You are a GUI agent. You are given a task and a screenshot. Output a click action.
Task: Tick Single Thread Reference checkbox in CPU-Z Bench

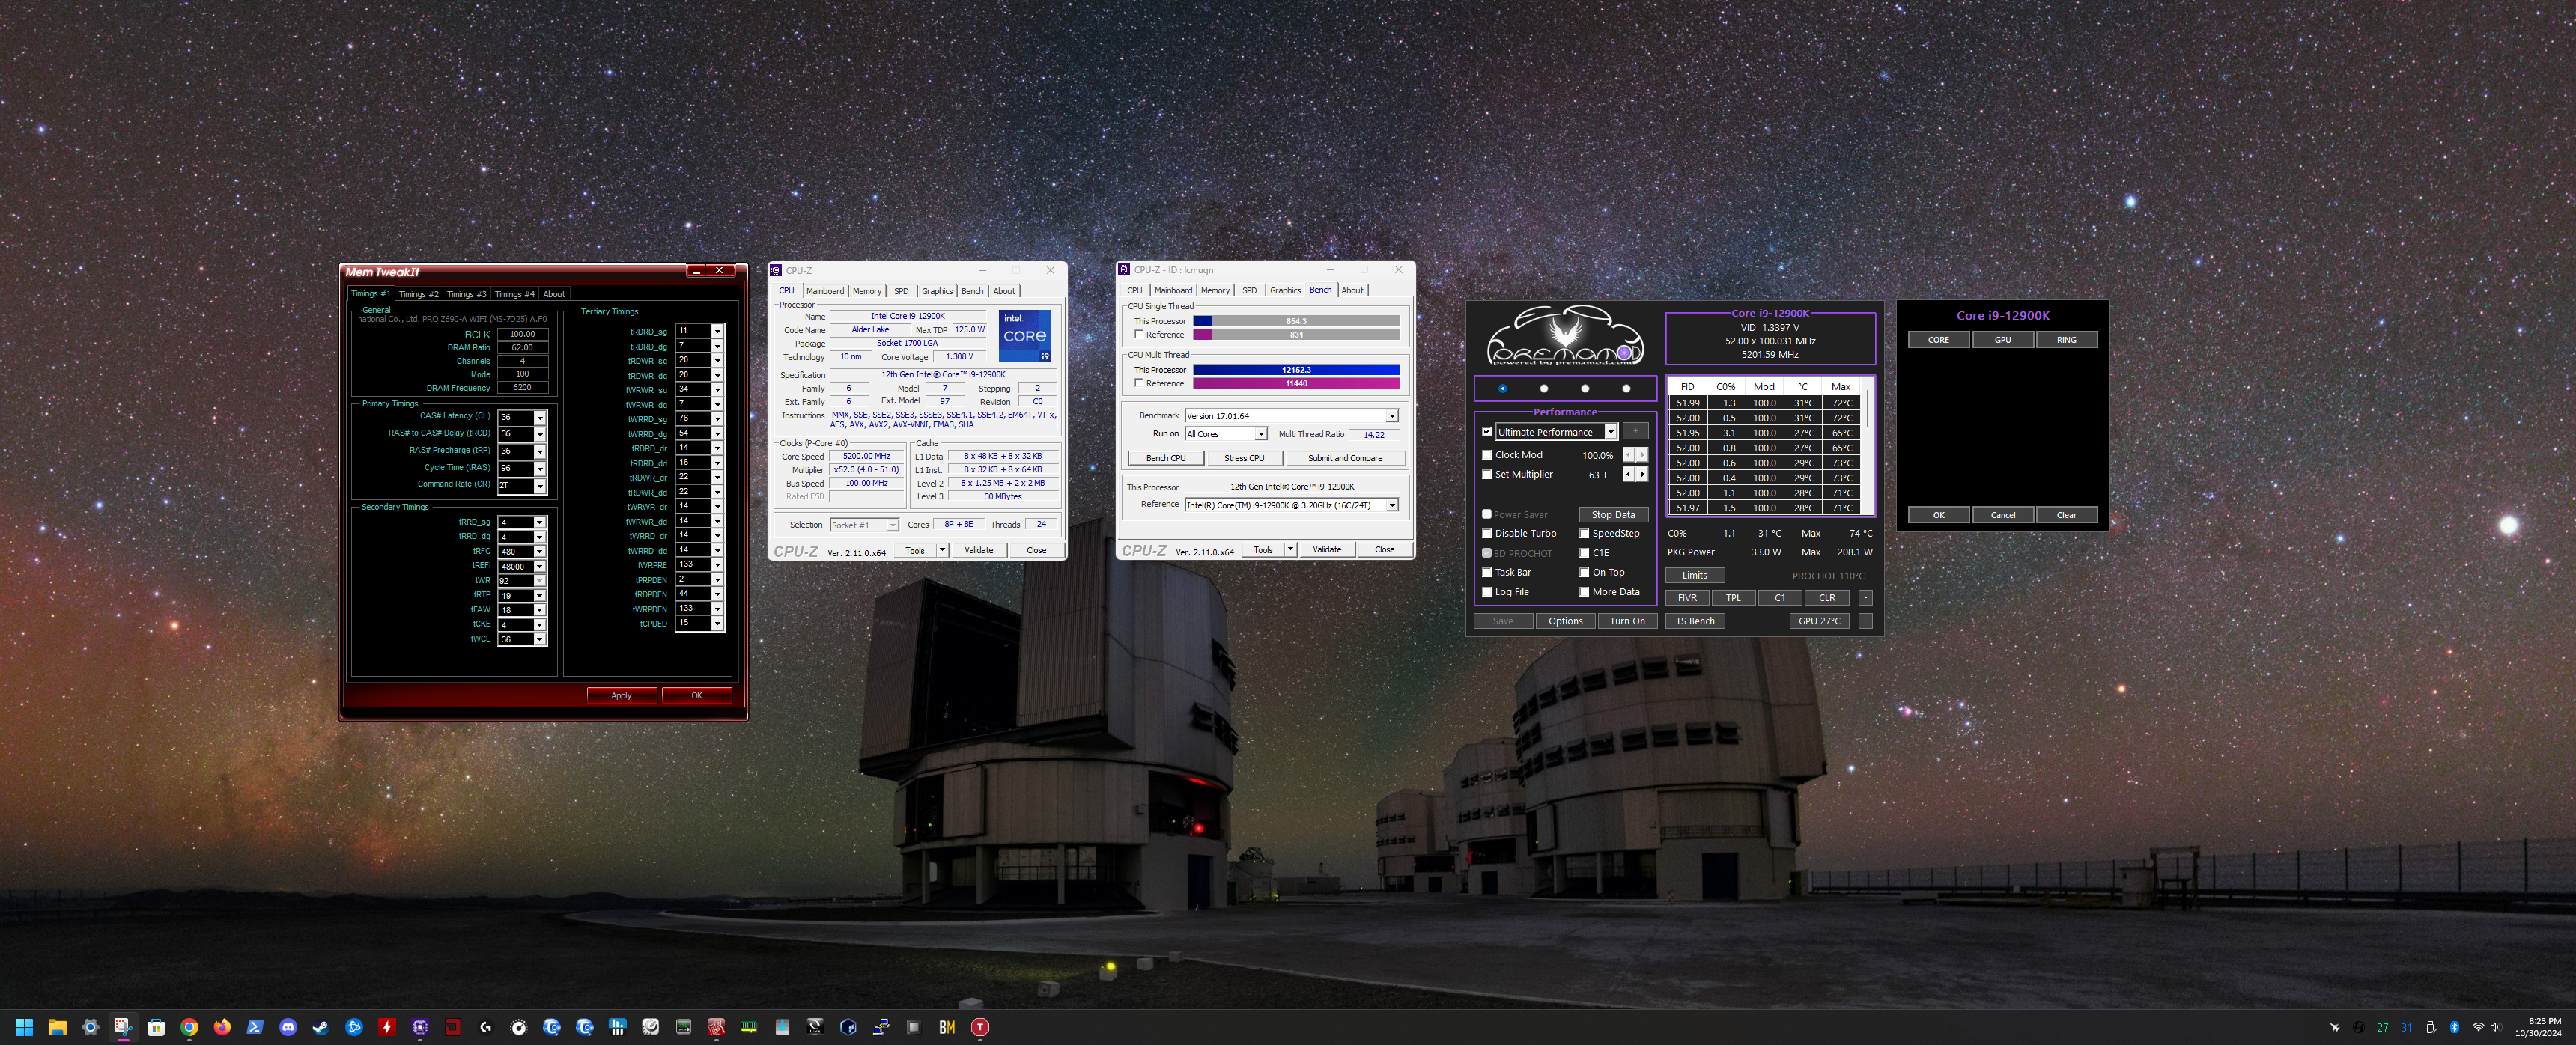[x=1139, y=335]
